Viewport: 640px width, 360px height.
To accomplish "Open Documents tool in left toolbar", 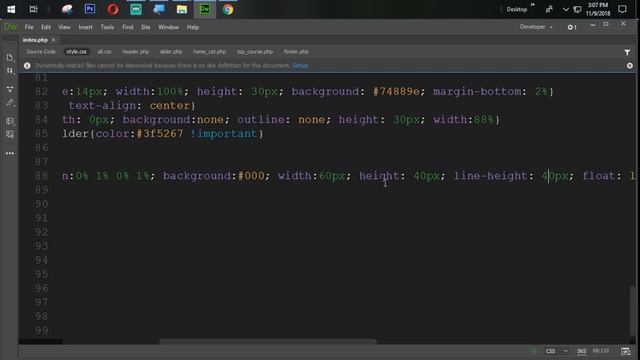I will 10,58.
